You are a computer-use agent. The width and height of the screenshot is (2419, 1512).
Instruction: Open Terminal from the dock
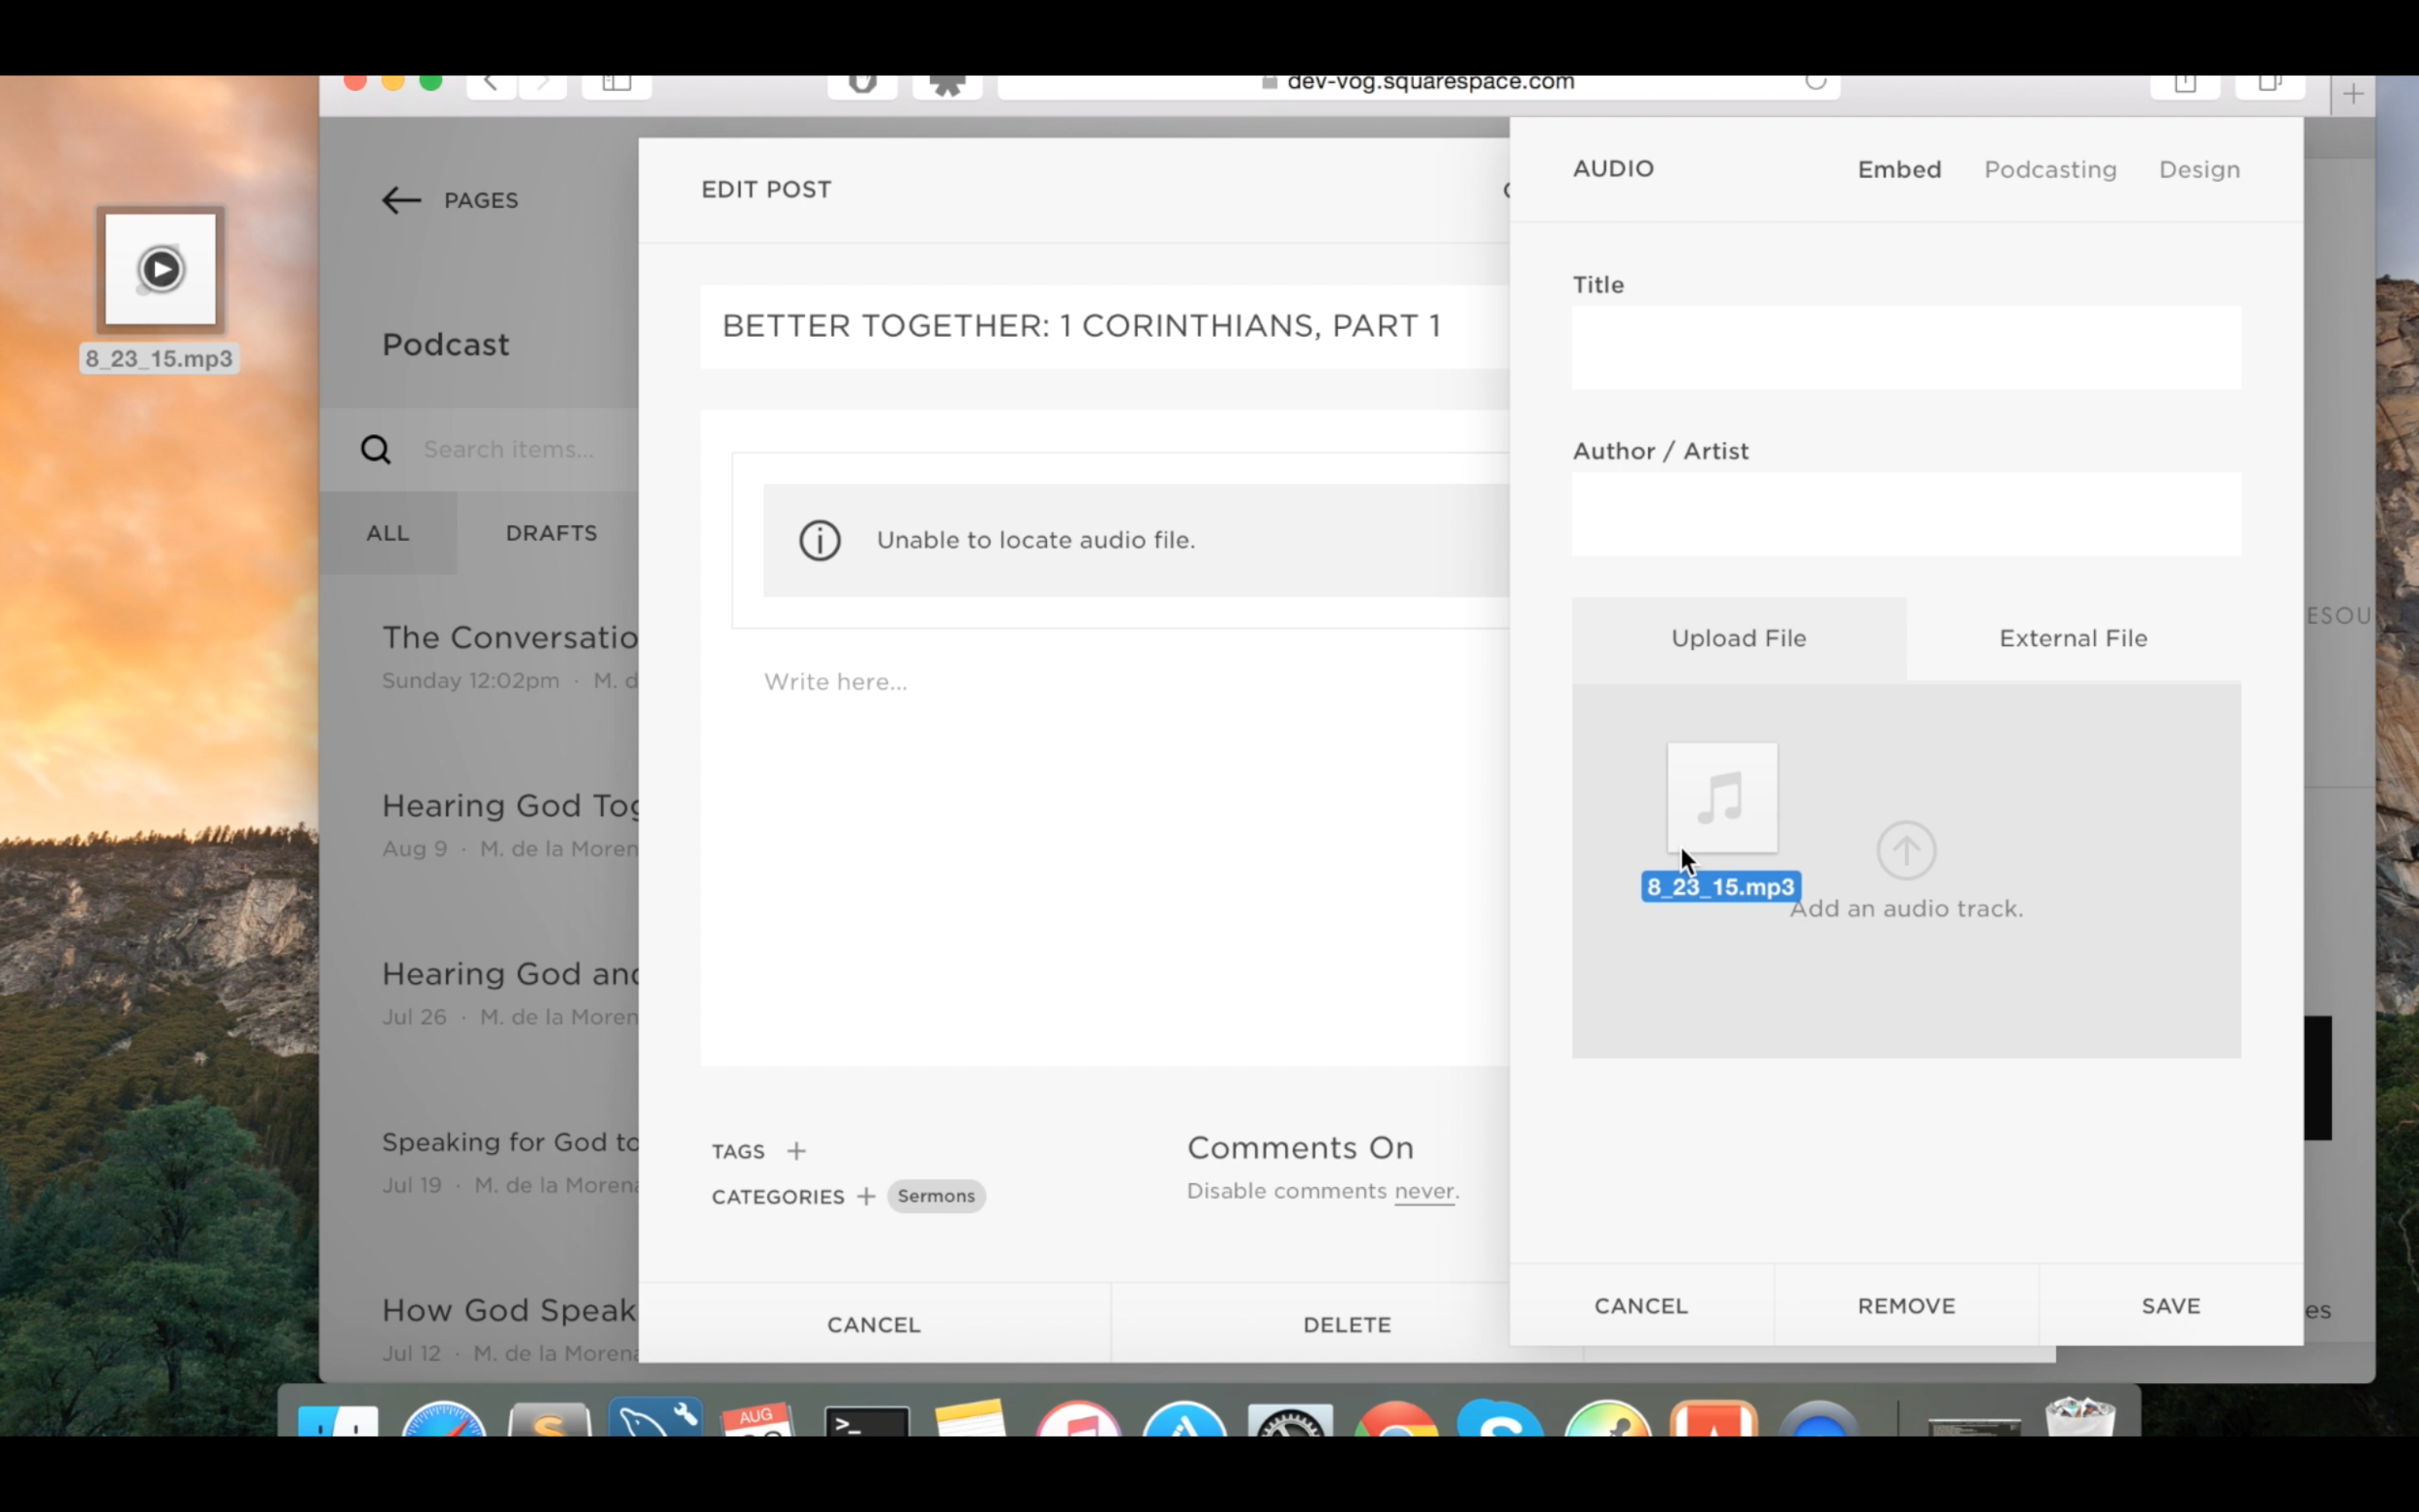pyautogui.click(x=866, y=1421)
